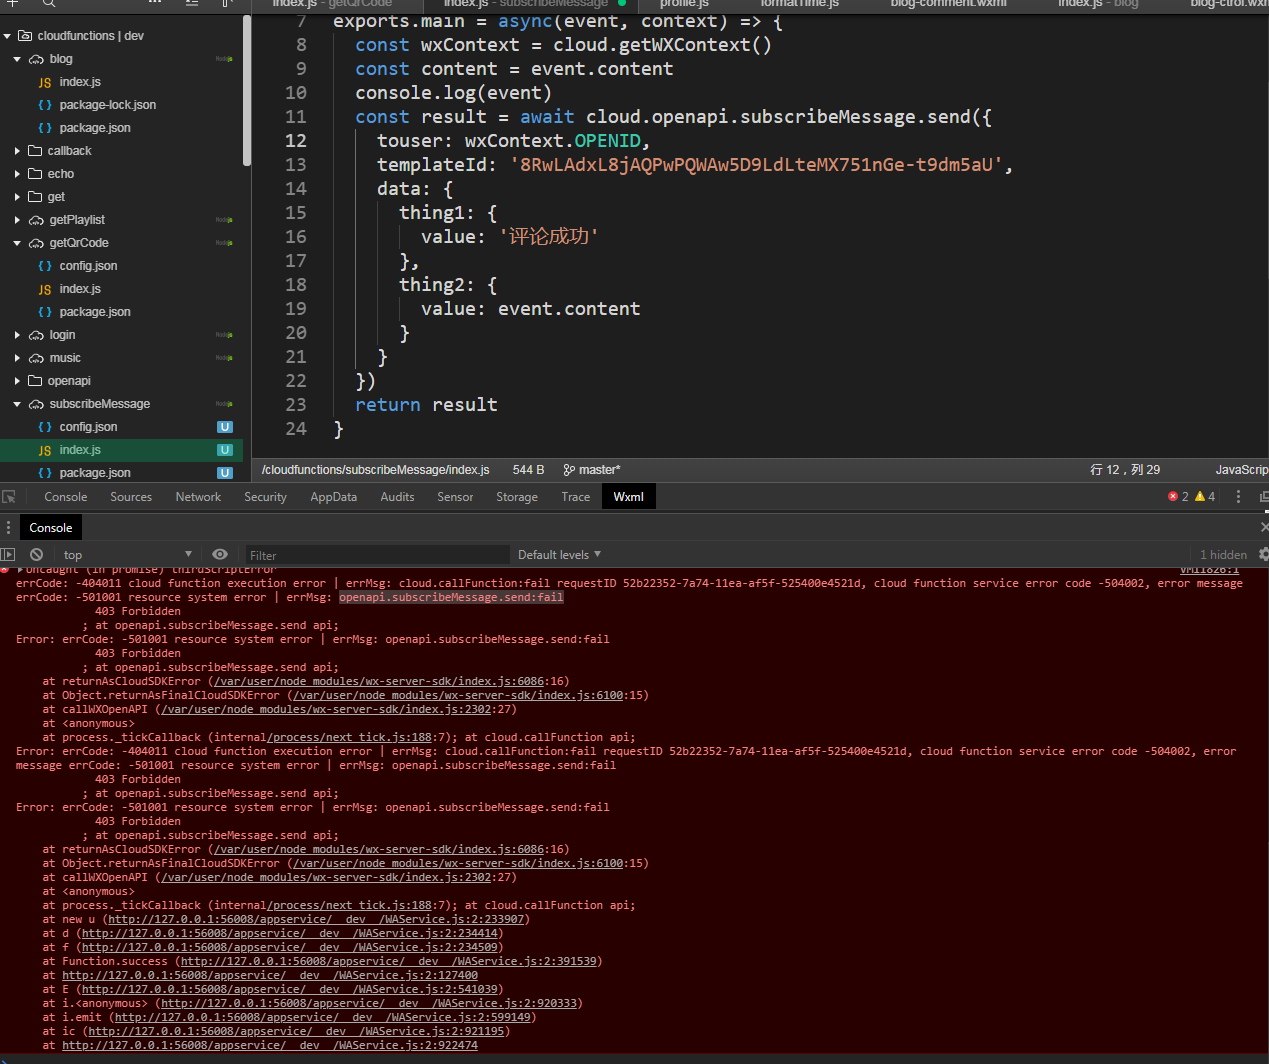Viewport: 1269px width, 1064px height.
Task: Focus the console Filter input field
Action: point(377,555)
